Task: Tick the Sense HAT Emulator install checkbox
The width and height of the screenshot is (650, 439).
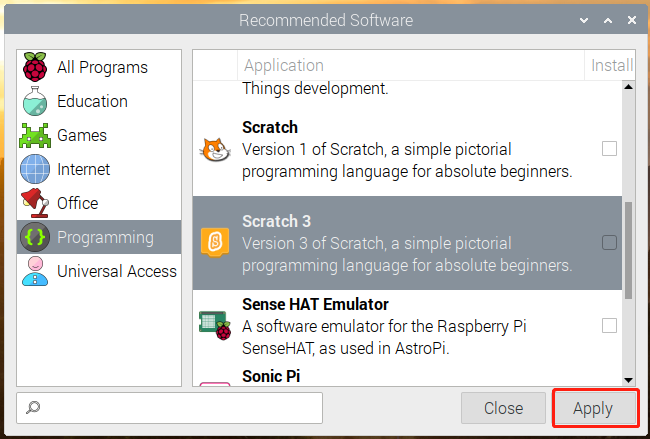Action: [x=609, y=325]
